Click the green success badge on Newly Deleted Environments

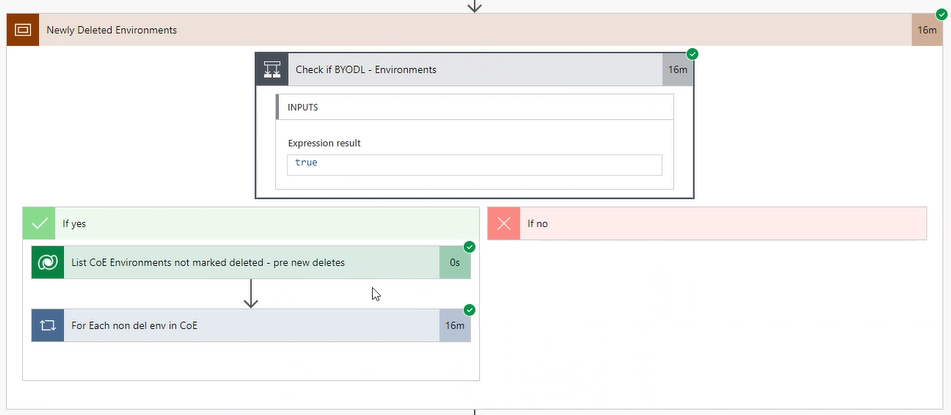(941, 15)
